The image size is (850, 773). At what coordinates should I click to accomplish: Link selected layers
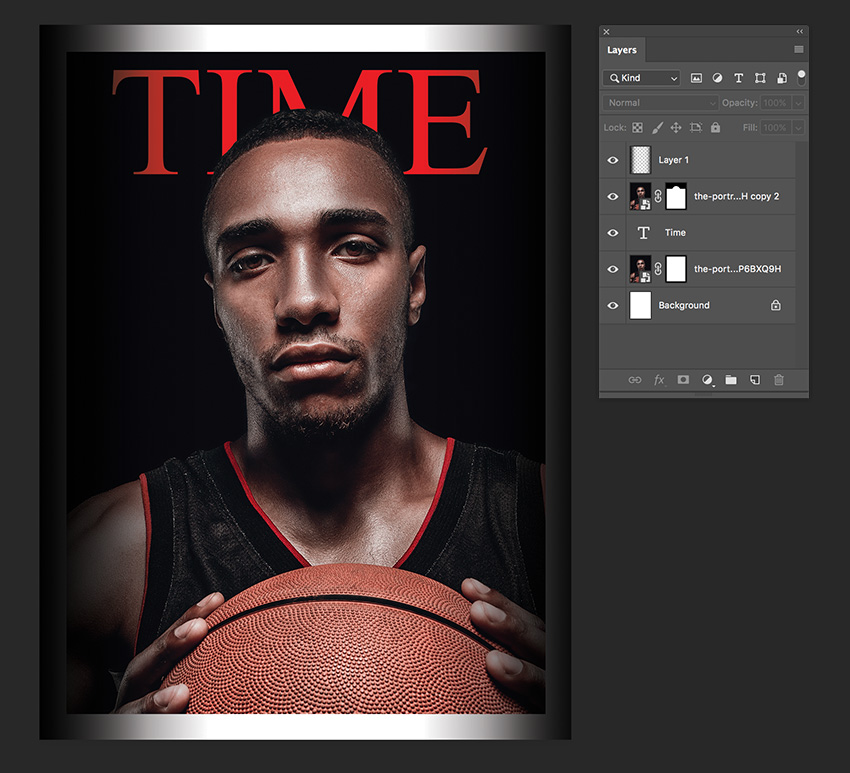(x=634, y=380)
